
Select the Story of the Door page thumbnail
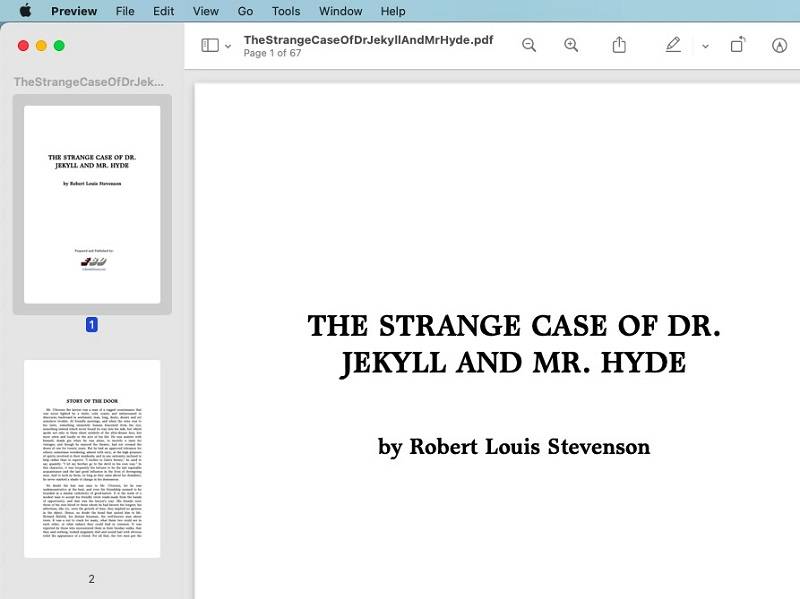pos(92,459)
